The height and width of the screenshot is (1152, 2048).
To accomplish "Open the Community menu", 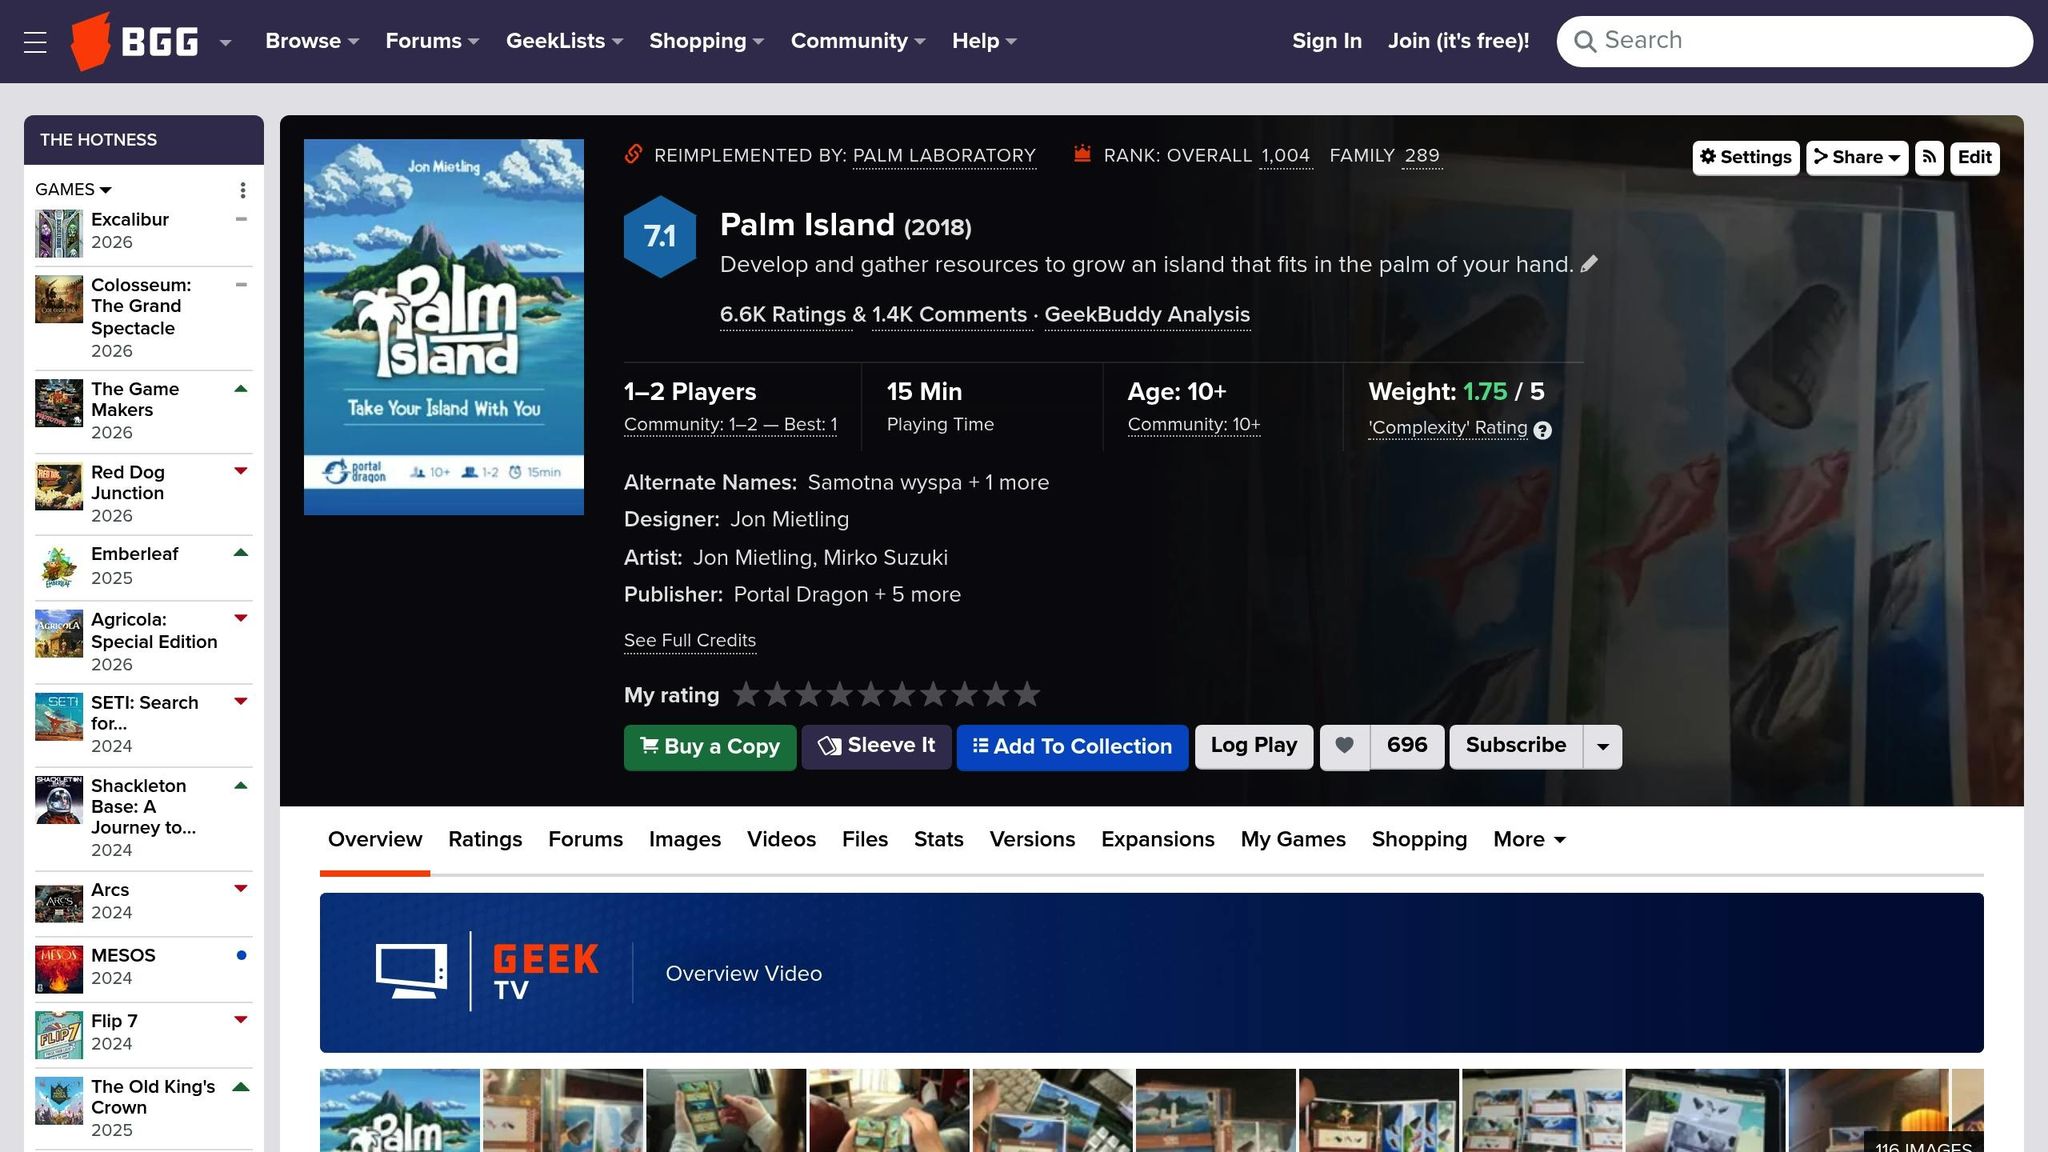I will (858, 41).
